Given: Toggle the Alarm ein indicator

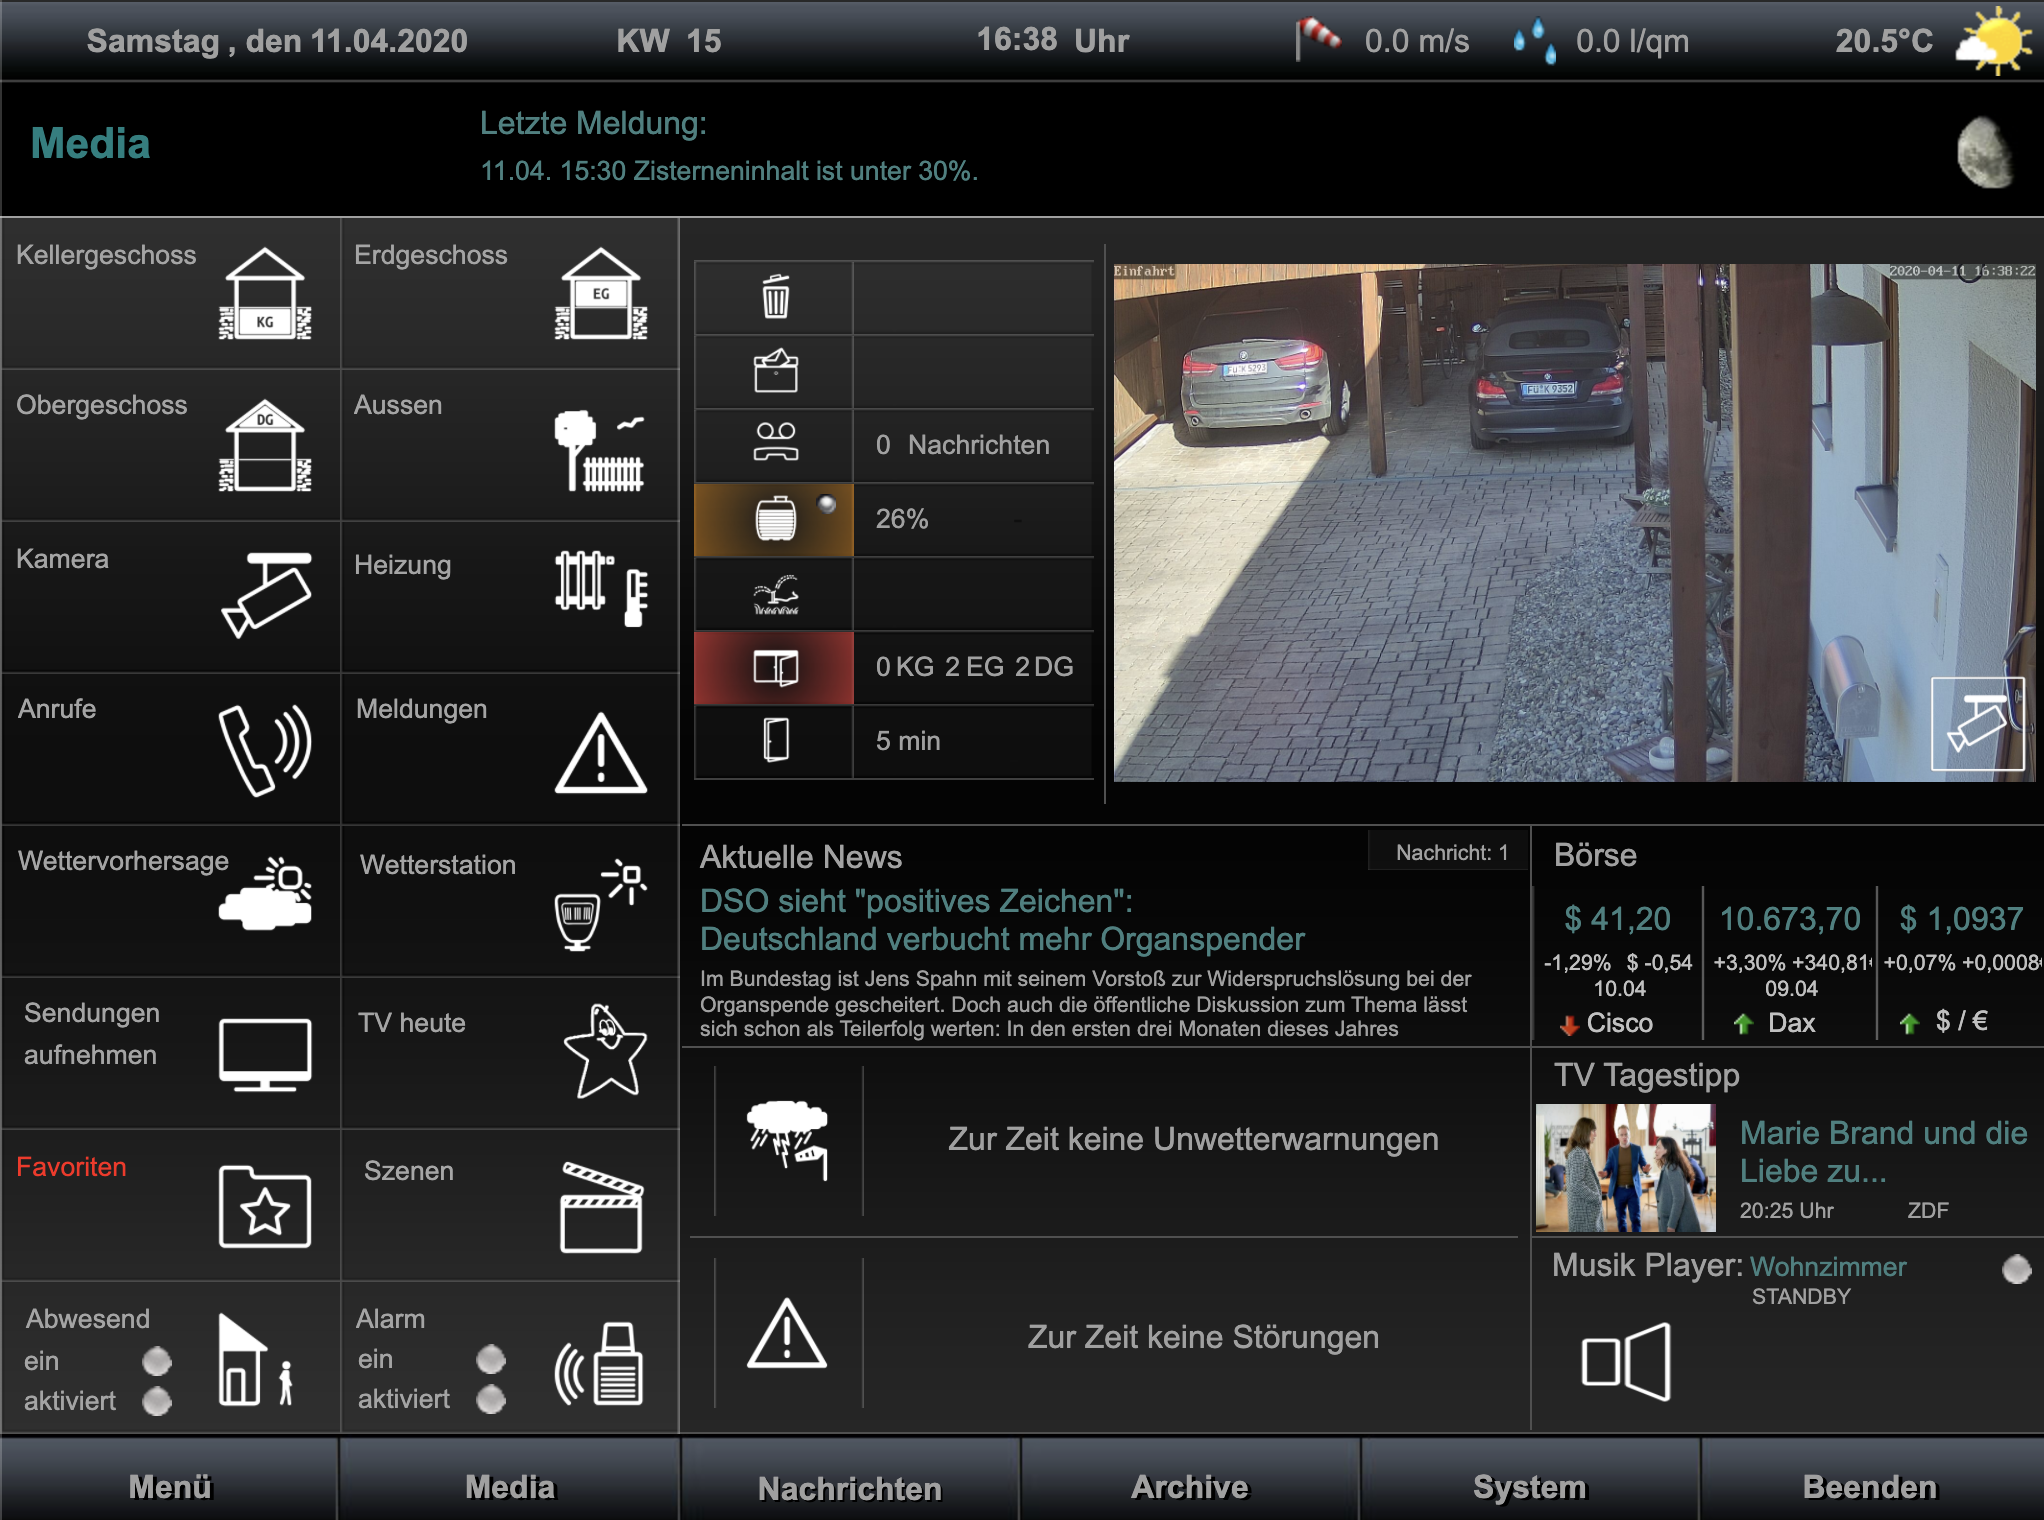Looking at the screenshot, I should (490, 1359).
